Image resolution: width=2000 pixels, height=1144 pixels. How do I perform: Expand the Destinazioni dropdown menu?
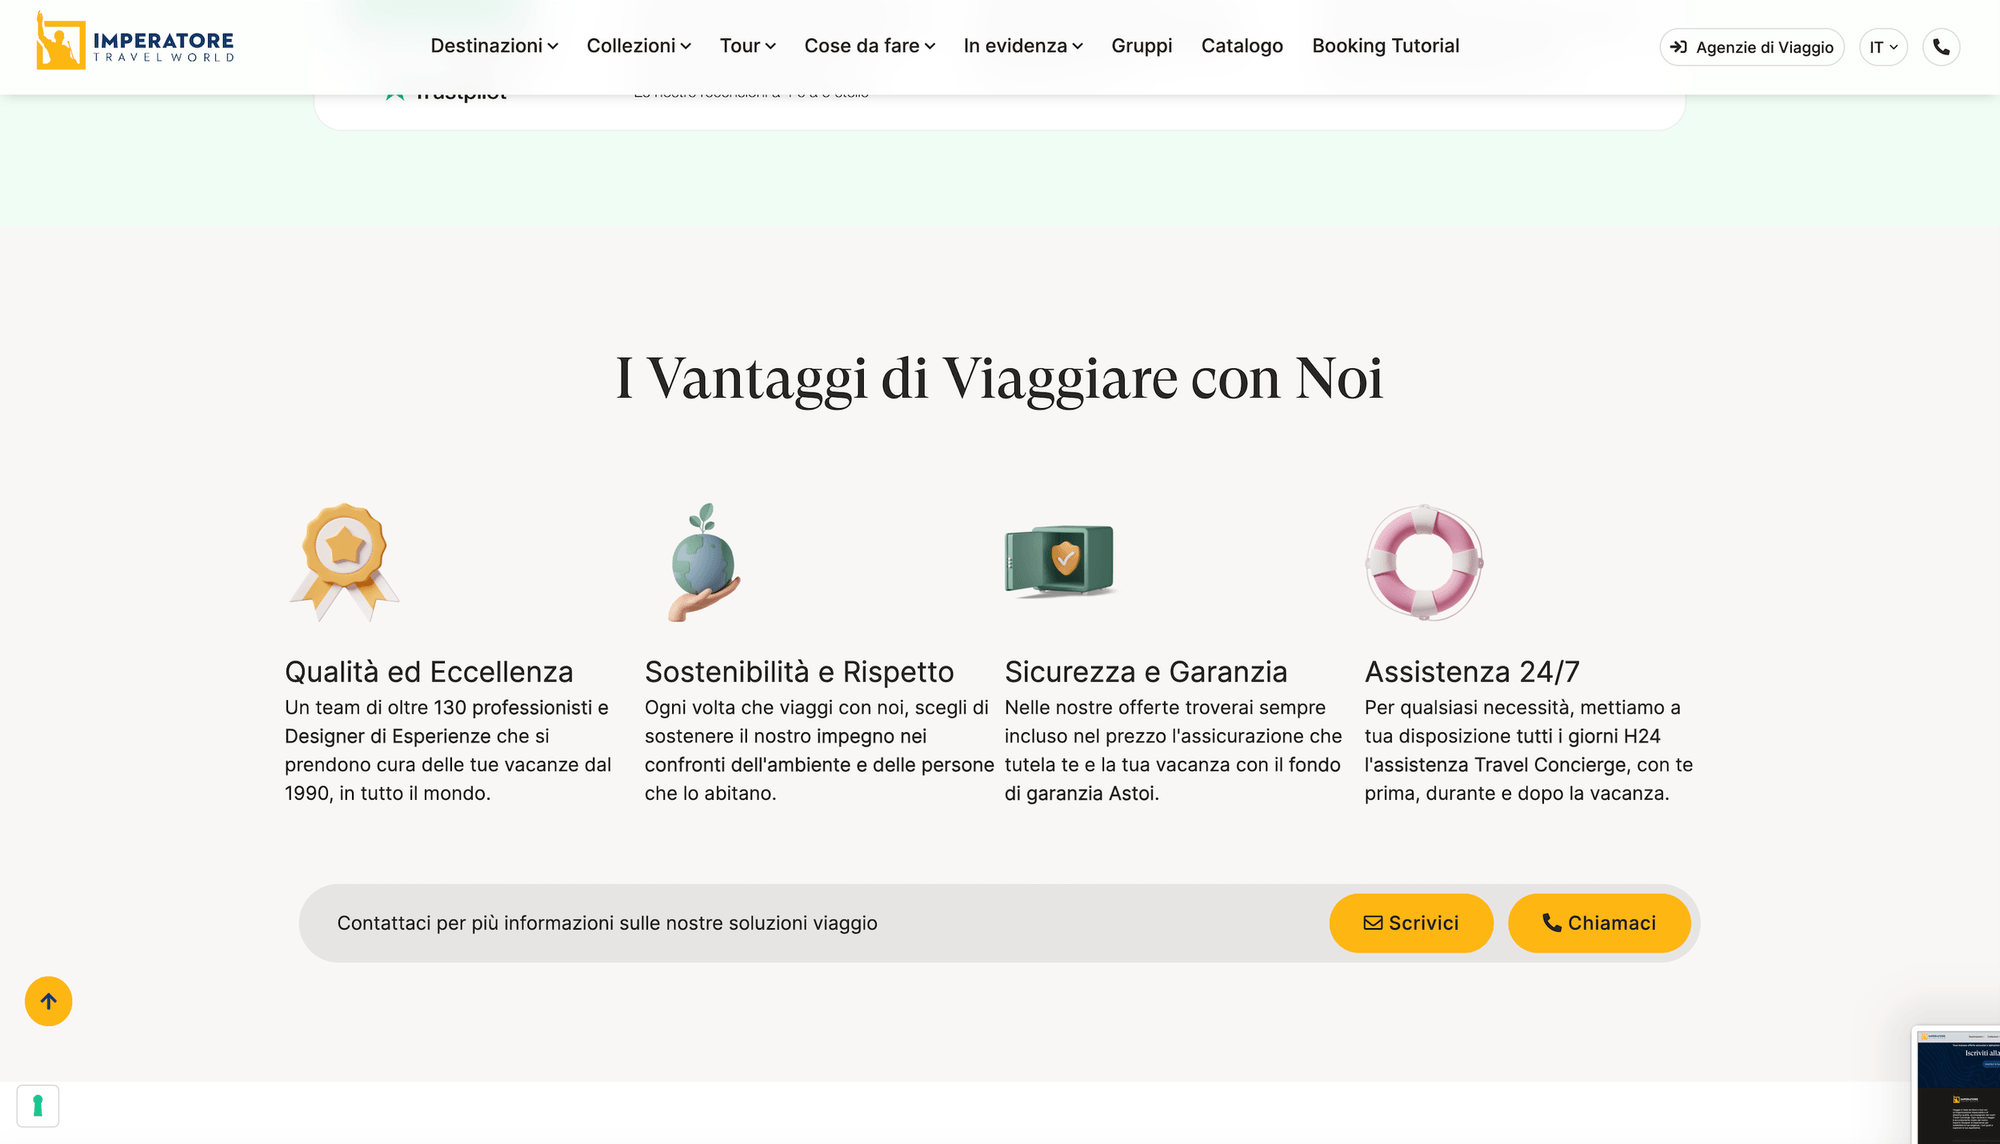pos(494,46)
